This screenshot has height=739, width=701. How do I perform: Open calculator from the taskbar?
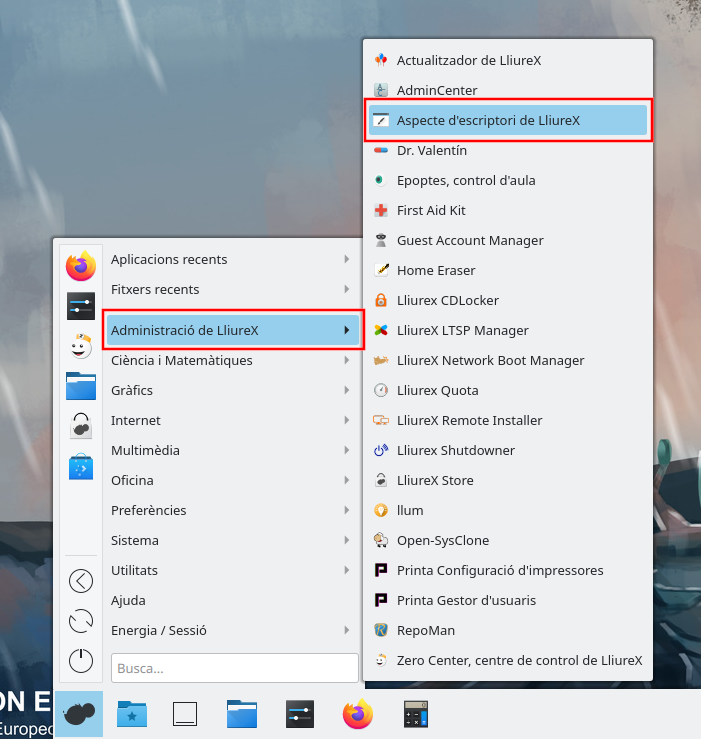pyautogui.click(x=416, y=714)
